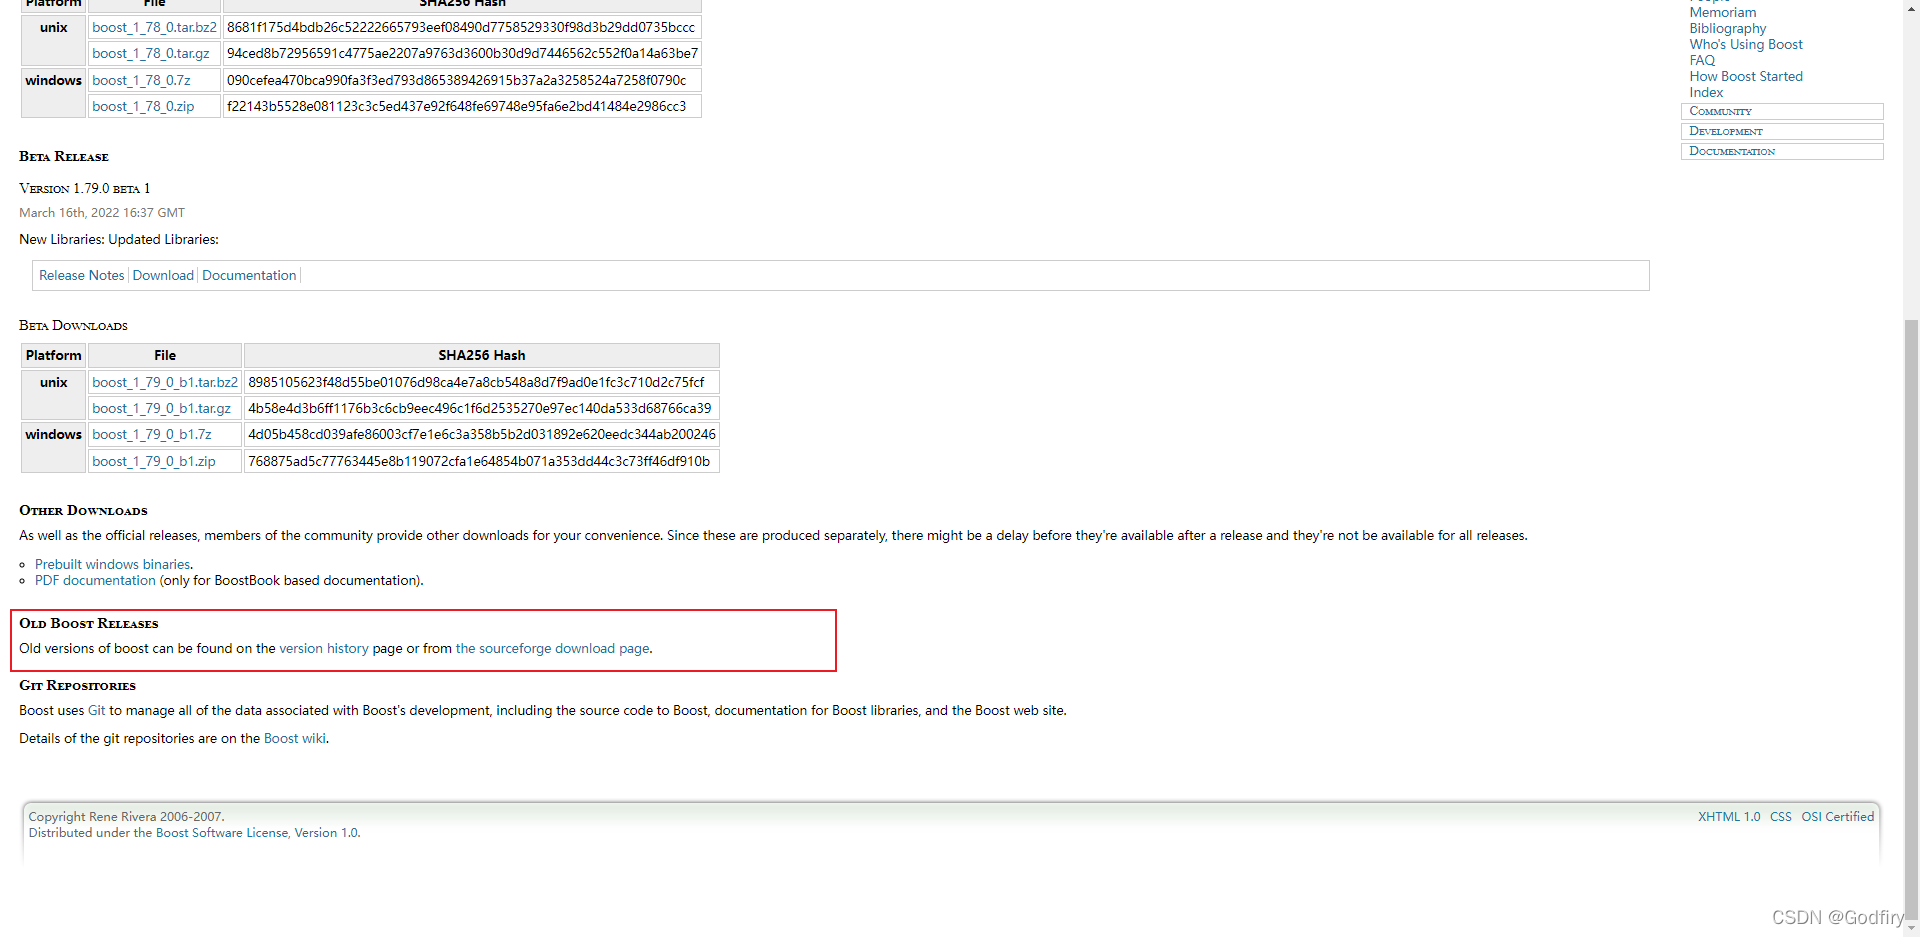The image size is (1920, 937).
Task: Open Index sidebar link
Action: (x=1706, y=92)
